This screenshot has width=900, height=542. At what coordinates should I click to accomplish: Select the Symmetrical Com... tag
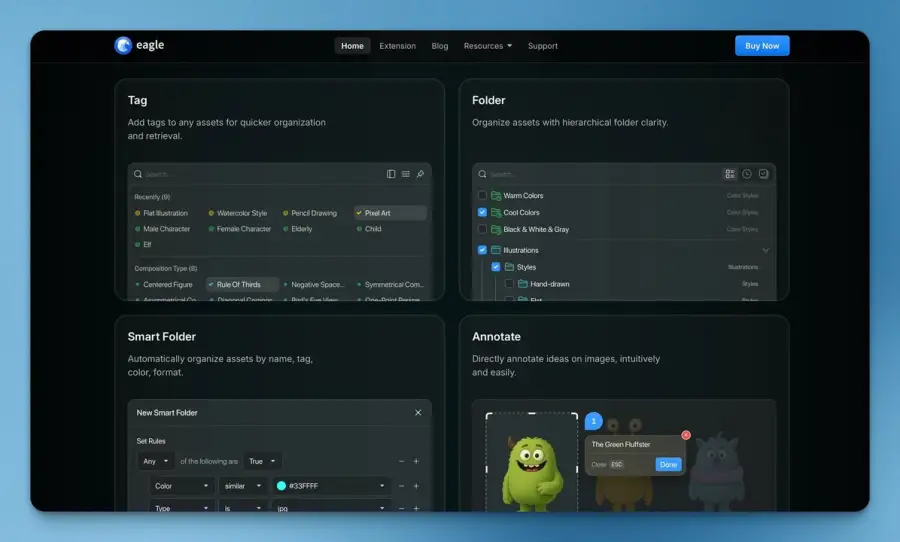tap(390, 284)
